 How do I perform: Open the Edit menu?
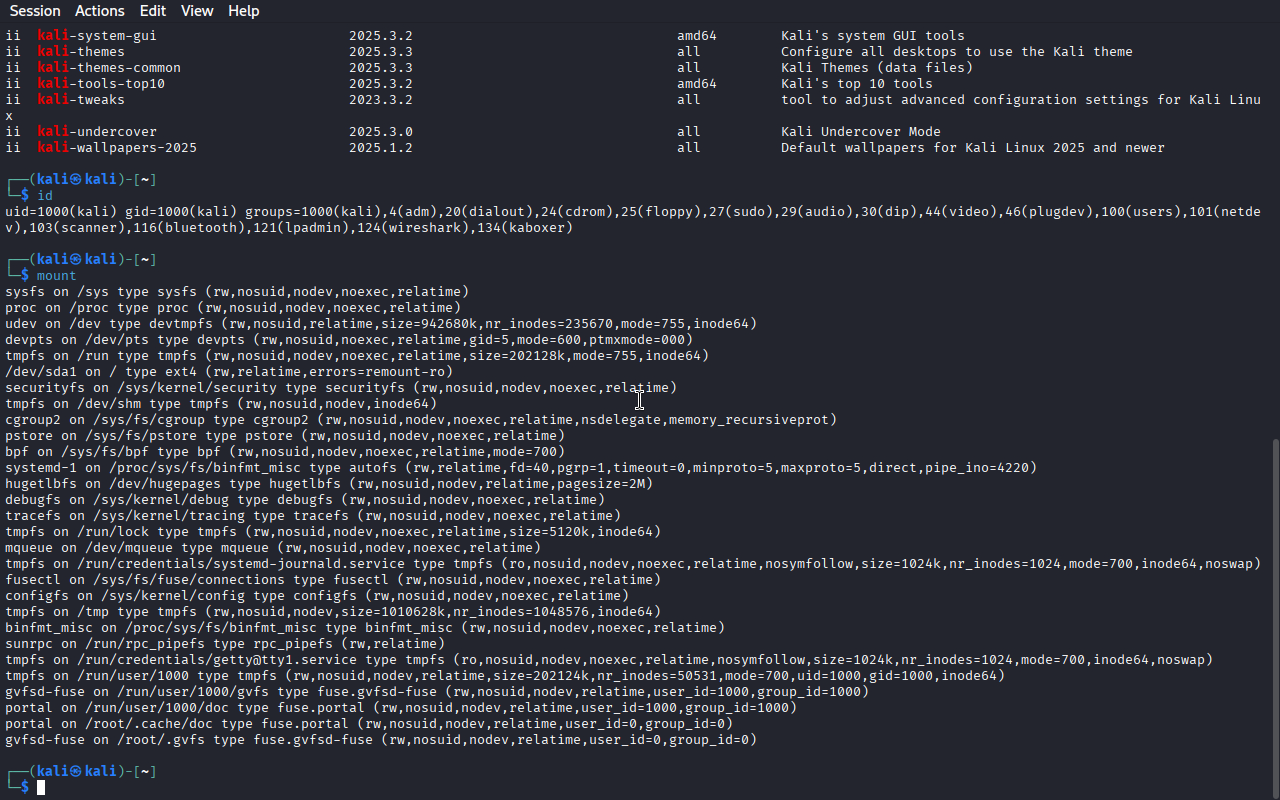[153, 11]
